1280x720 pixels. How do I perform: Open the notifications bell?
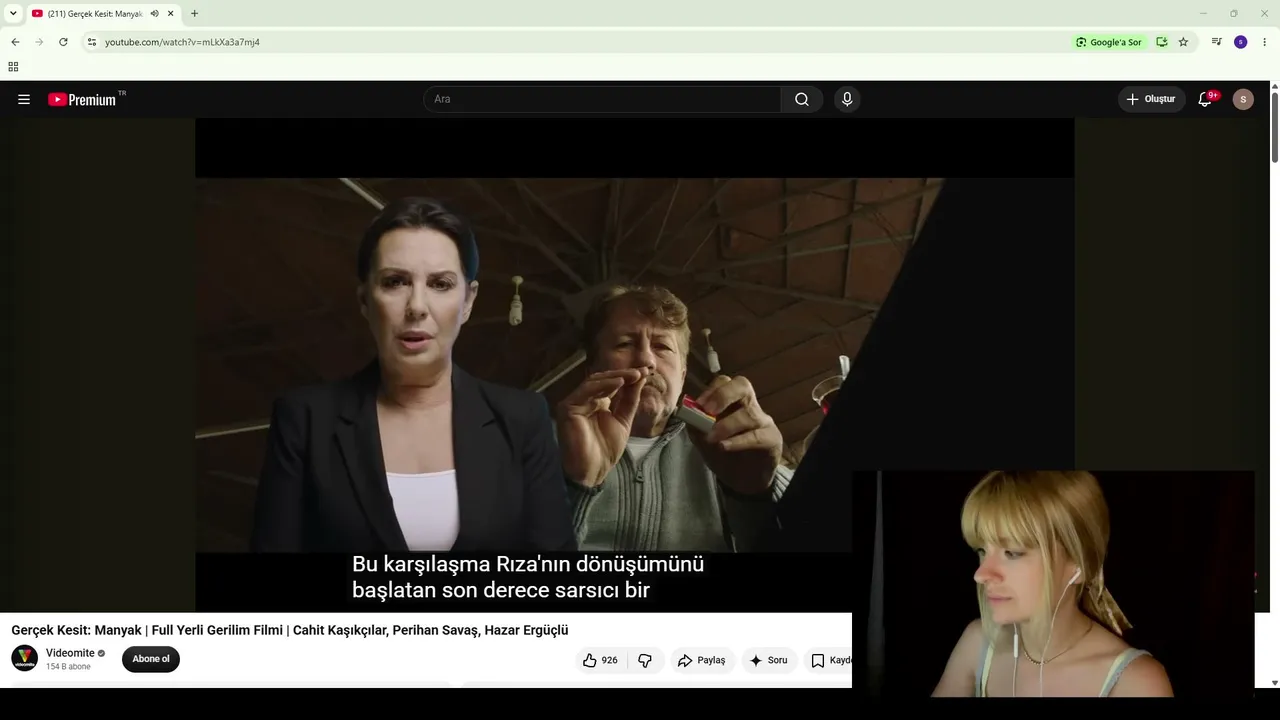click(x=1206, y=99)
